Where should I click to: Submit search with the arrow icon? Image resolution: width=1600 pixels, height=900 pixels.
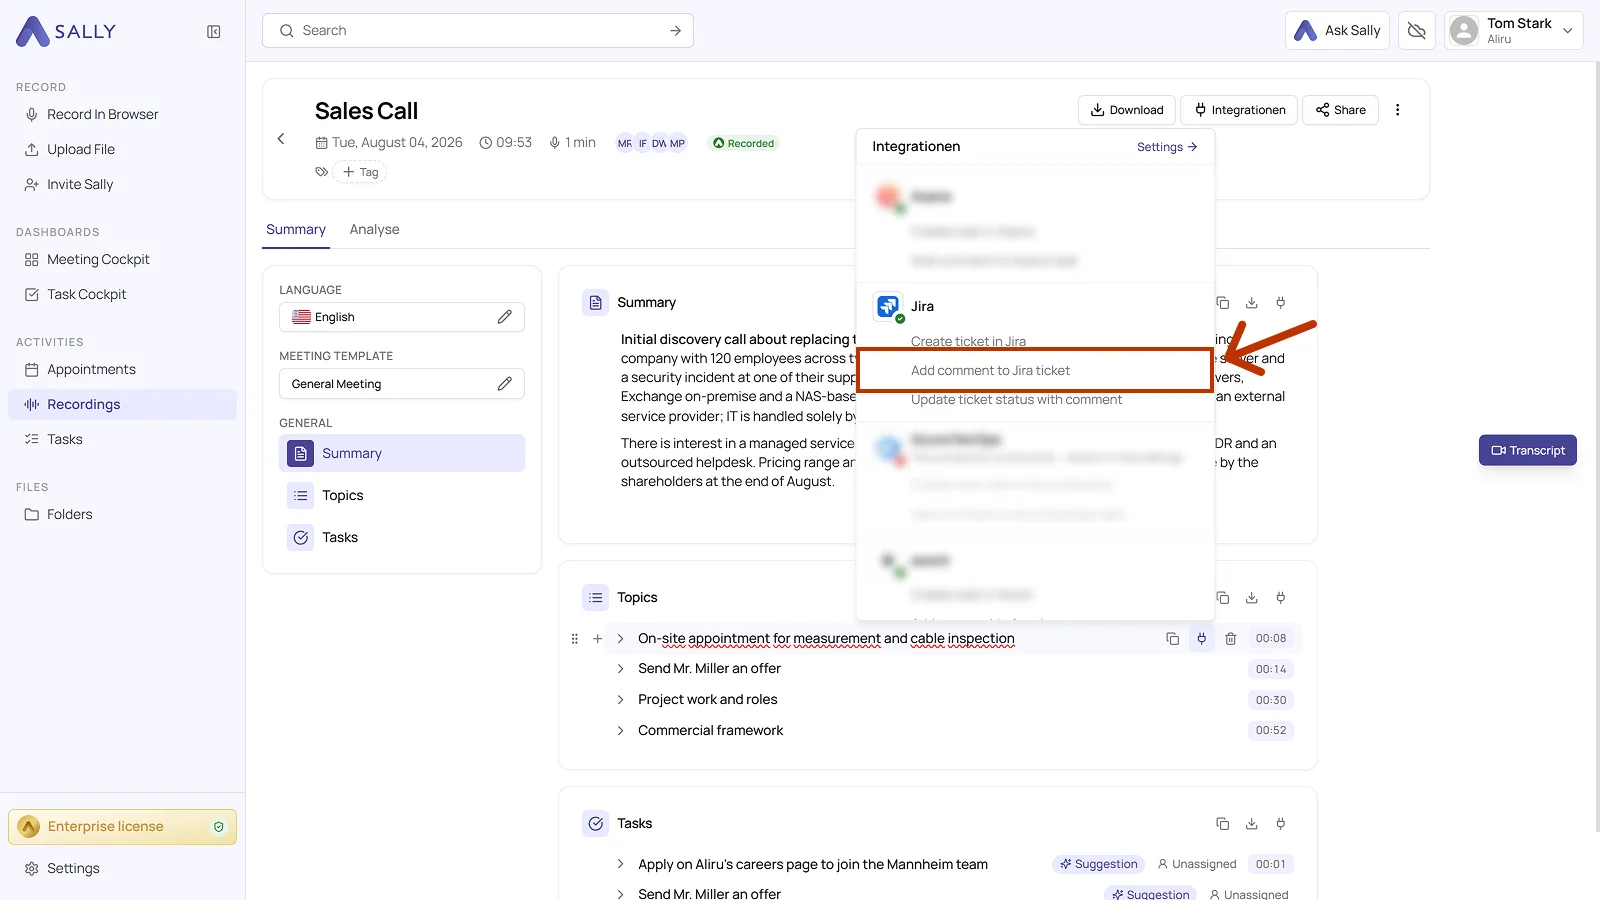(x=675, y=31)
